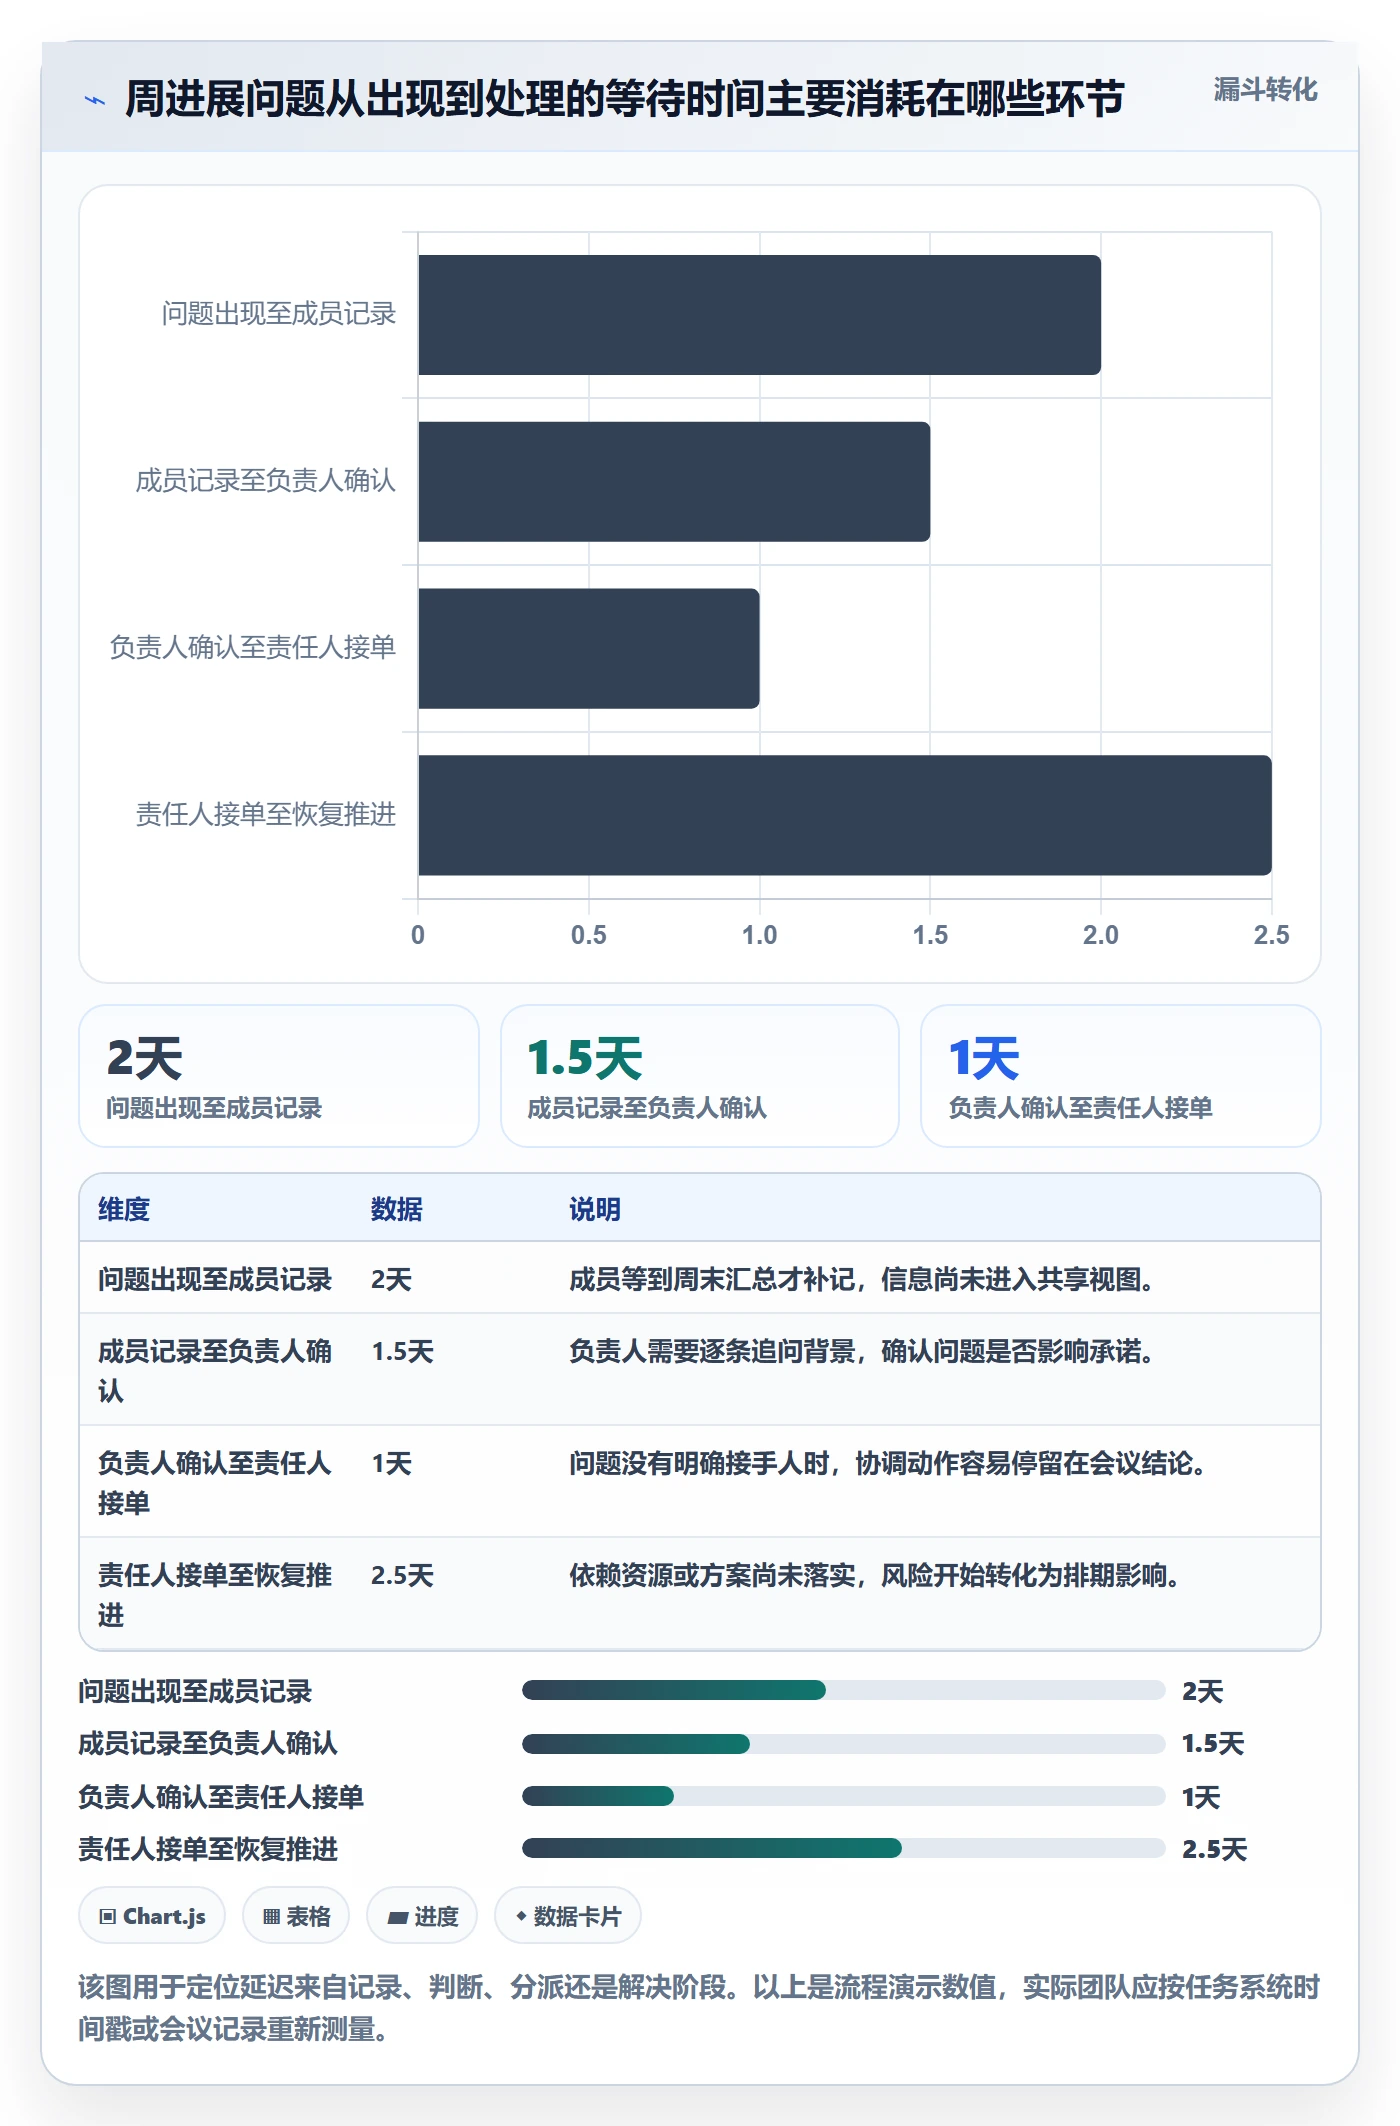This screenshot has height=2126, width=1400.
Task: Click the progress bar showing 1.5天
Action: pyautogui.click(x=844, y=1744)
